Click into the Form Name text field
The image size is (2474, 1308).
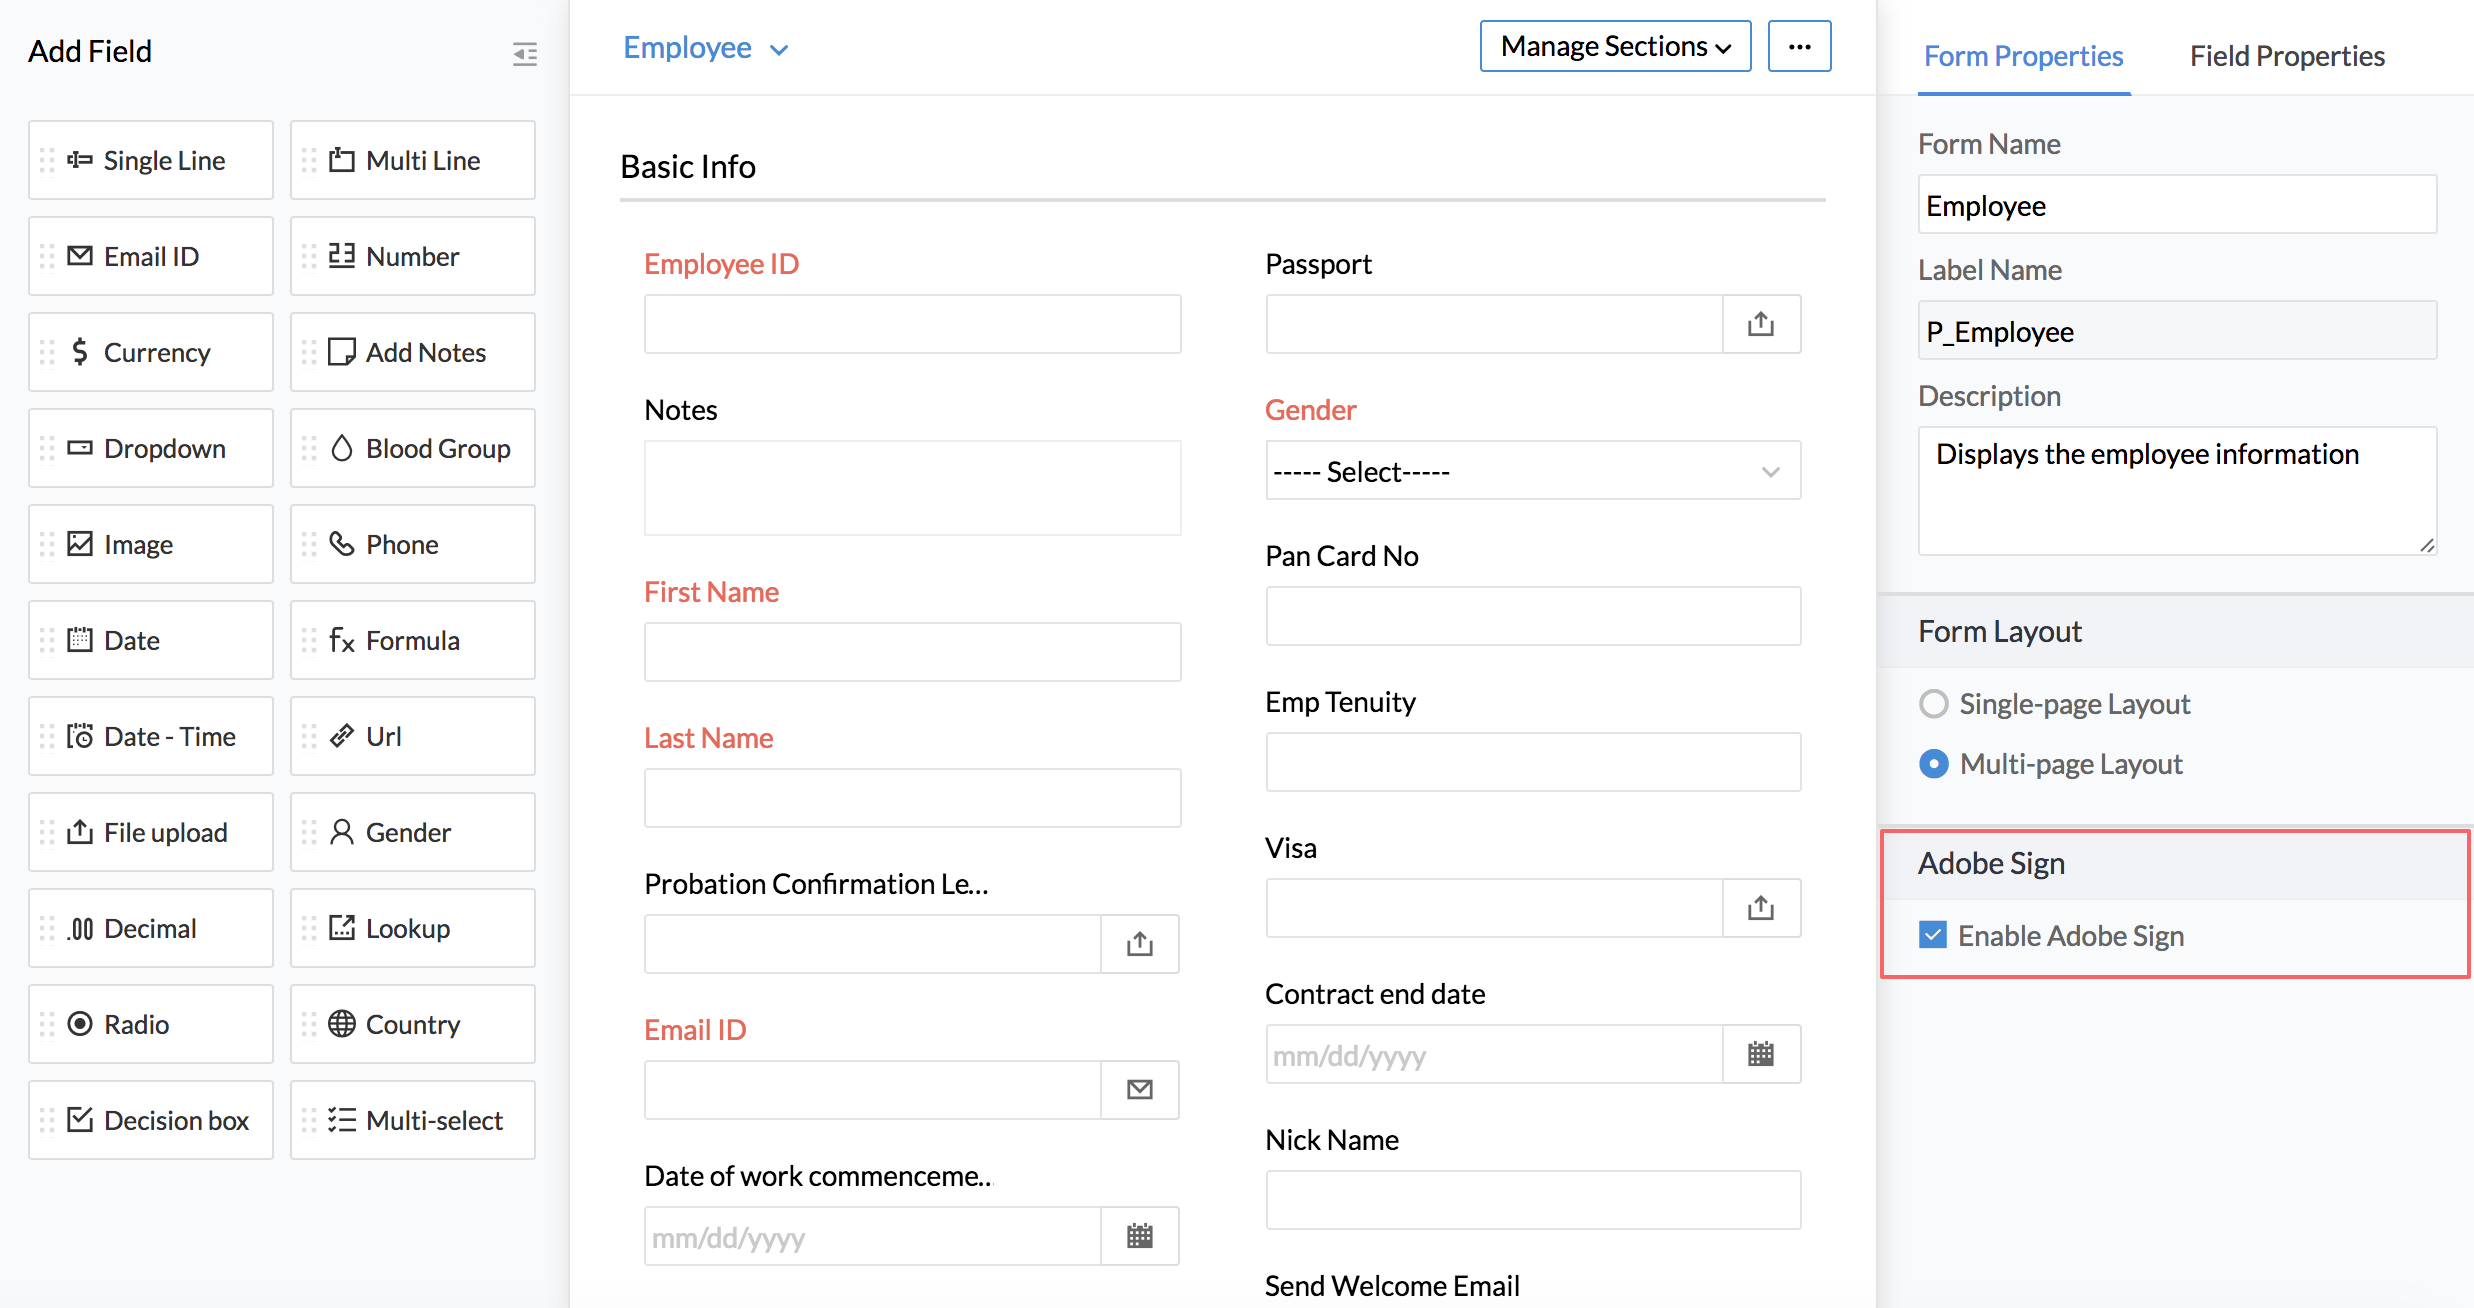pyautogui.click(x=2176, y=206)
